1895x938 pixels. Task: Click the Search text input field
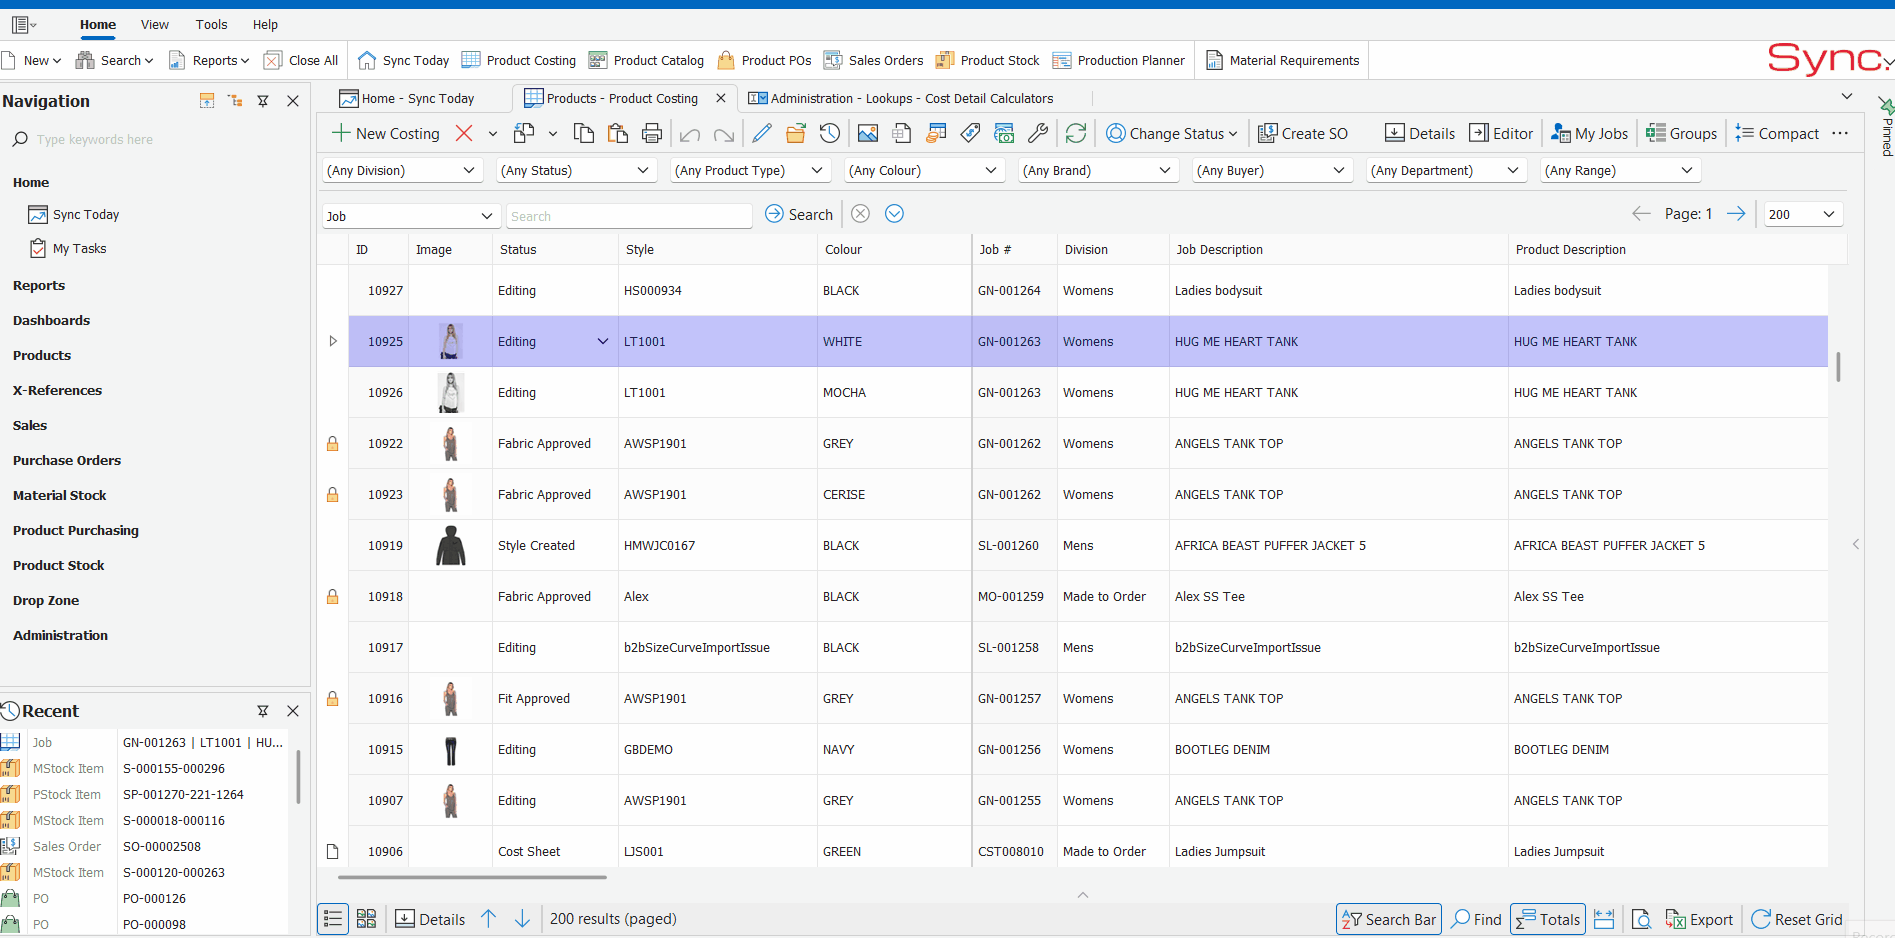coord(630,216)
